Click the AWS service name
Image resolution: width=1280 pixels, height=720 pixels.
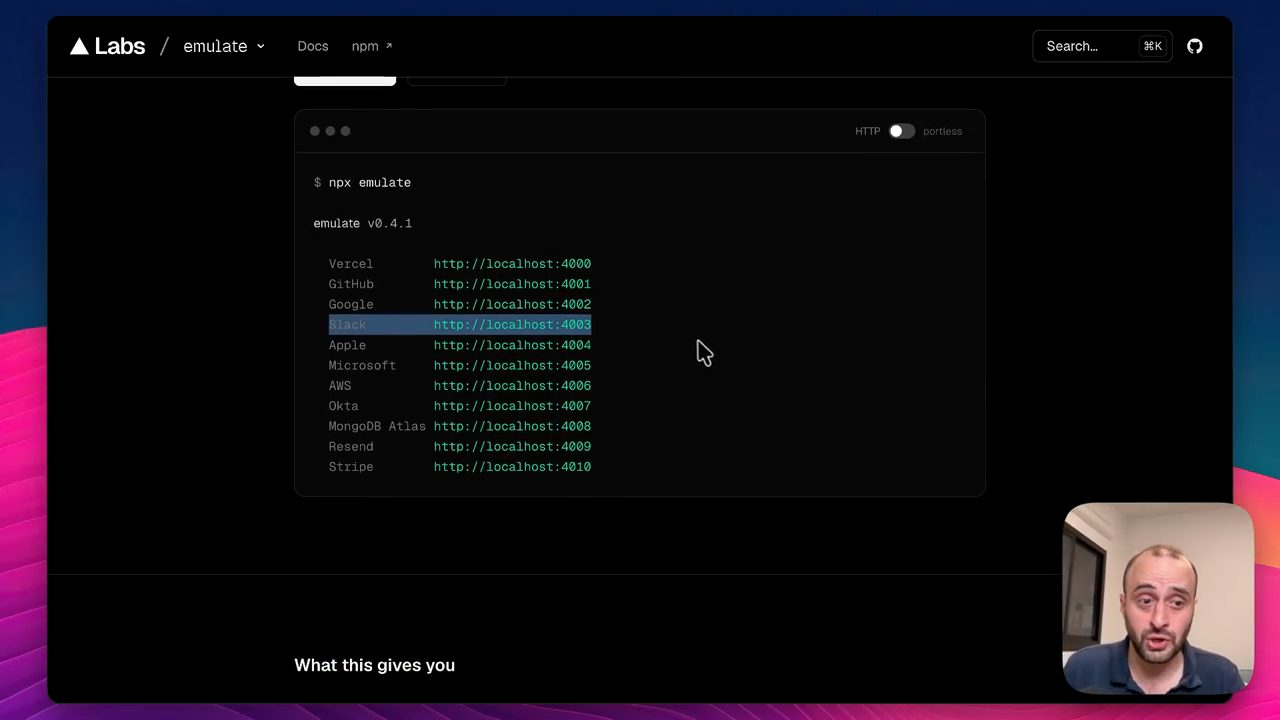click(x=340, y=386)
